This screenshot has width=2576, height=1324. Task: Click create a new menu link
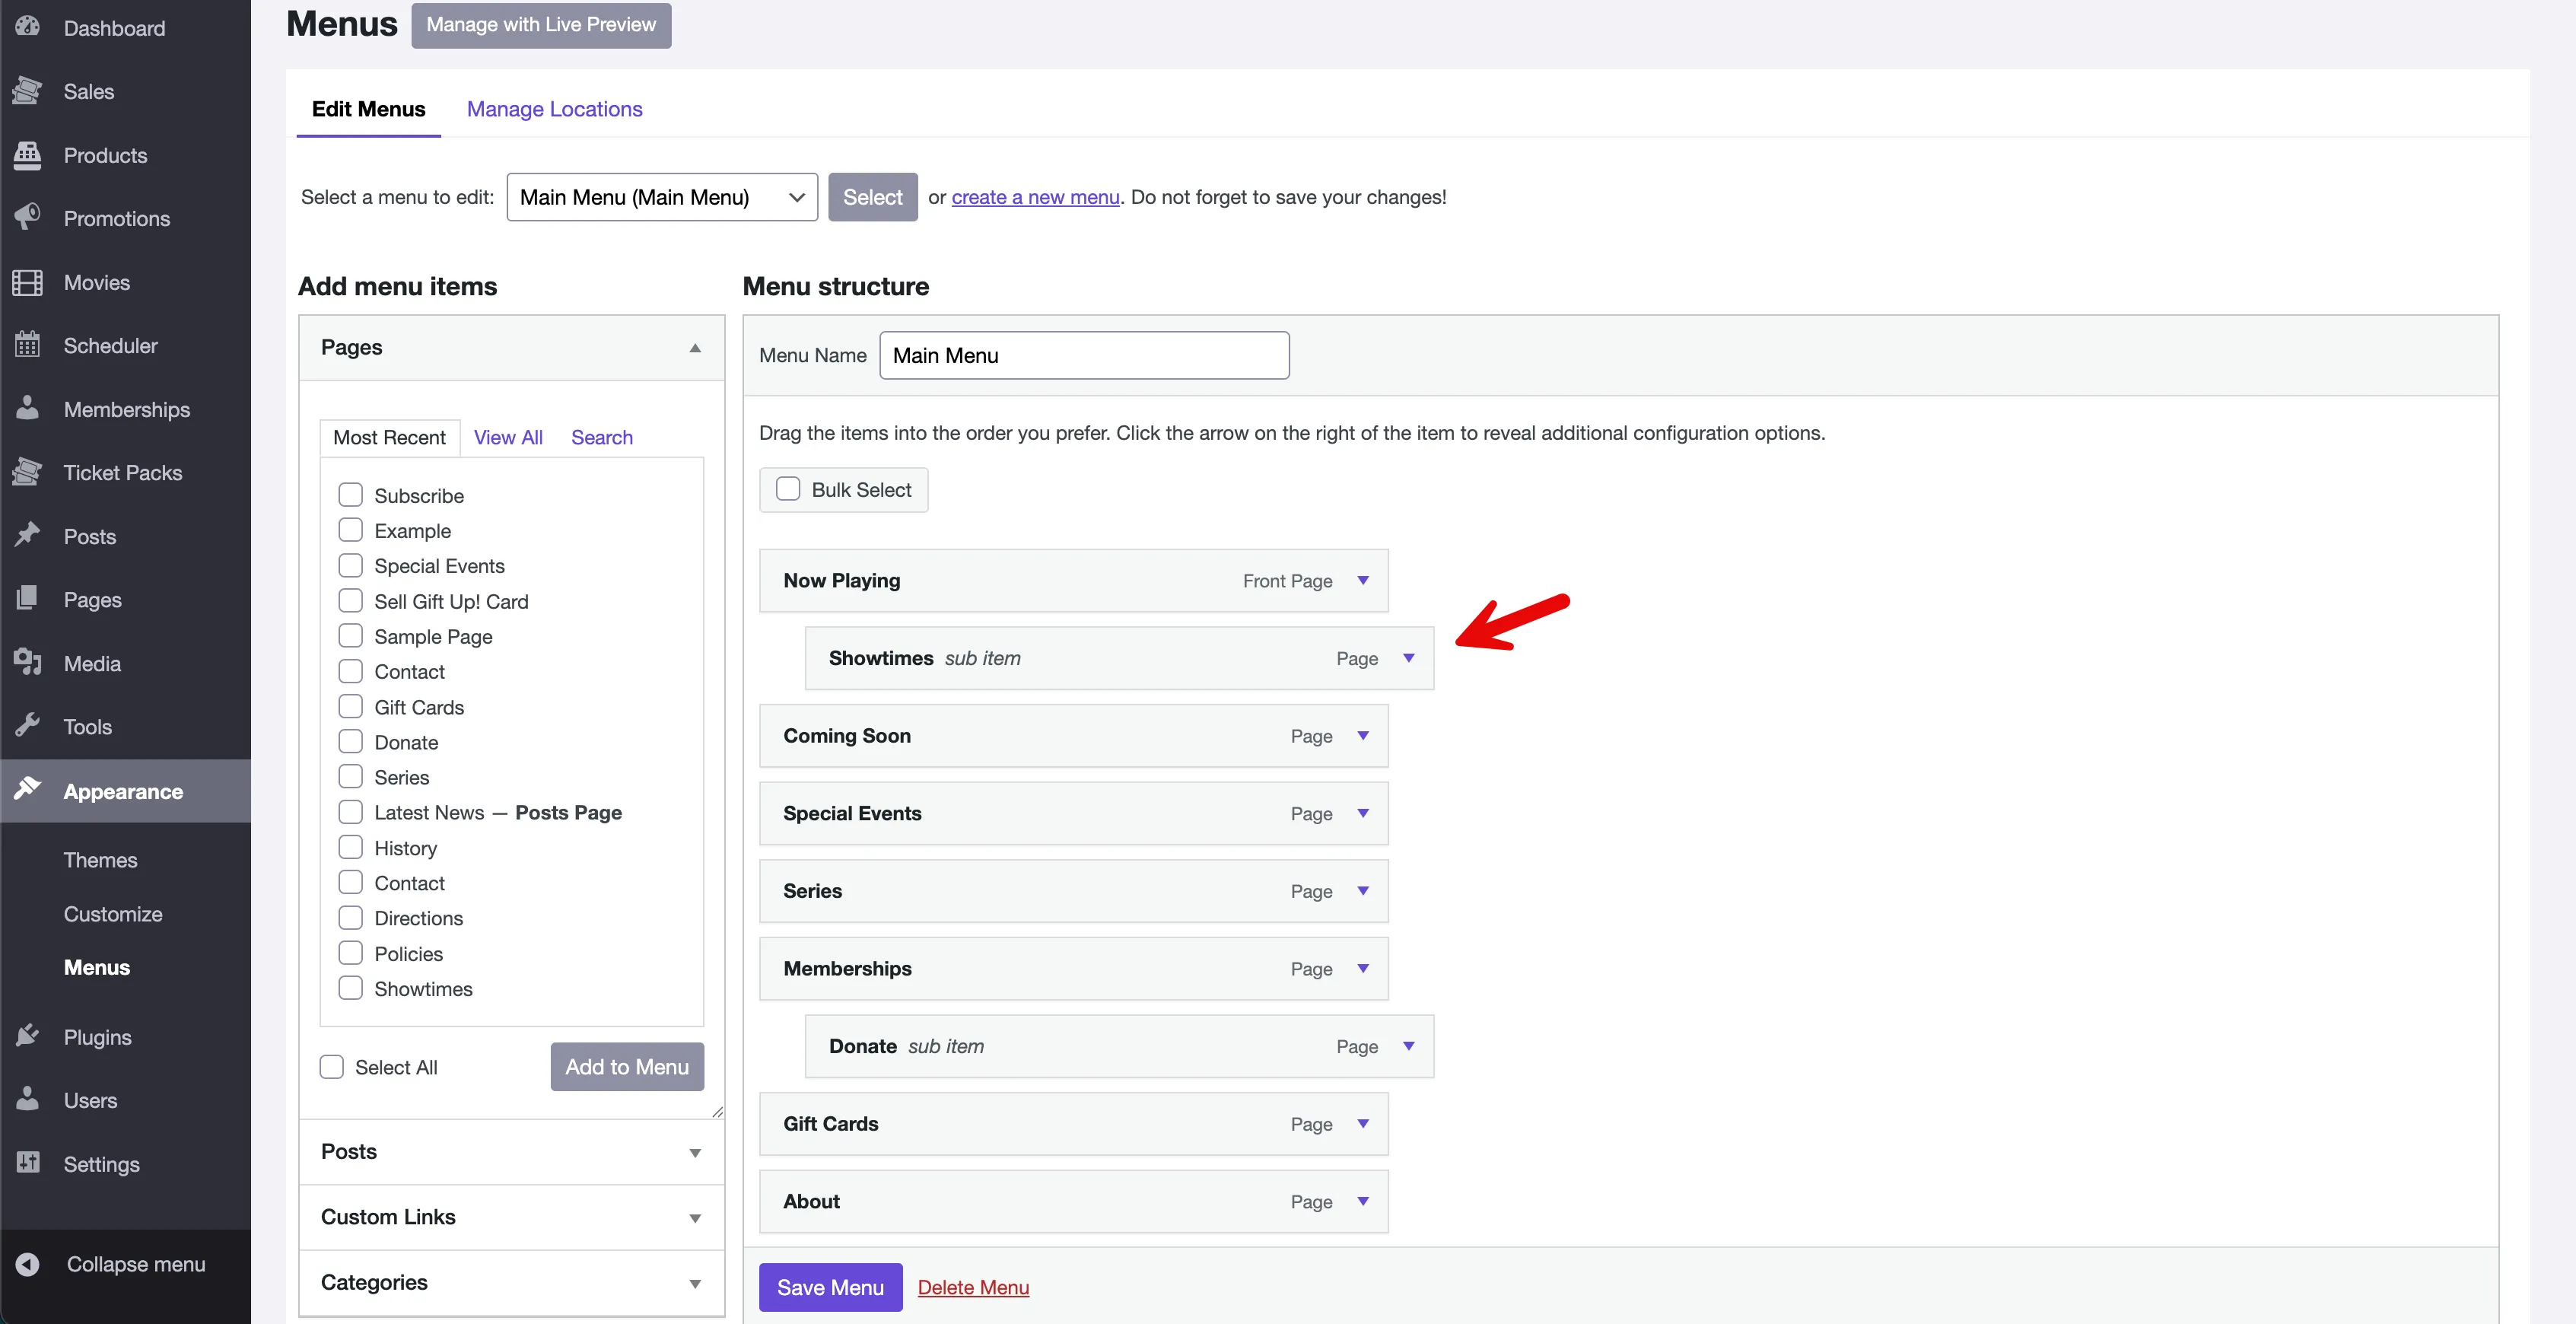(x=1035, y=197)
